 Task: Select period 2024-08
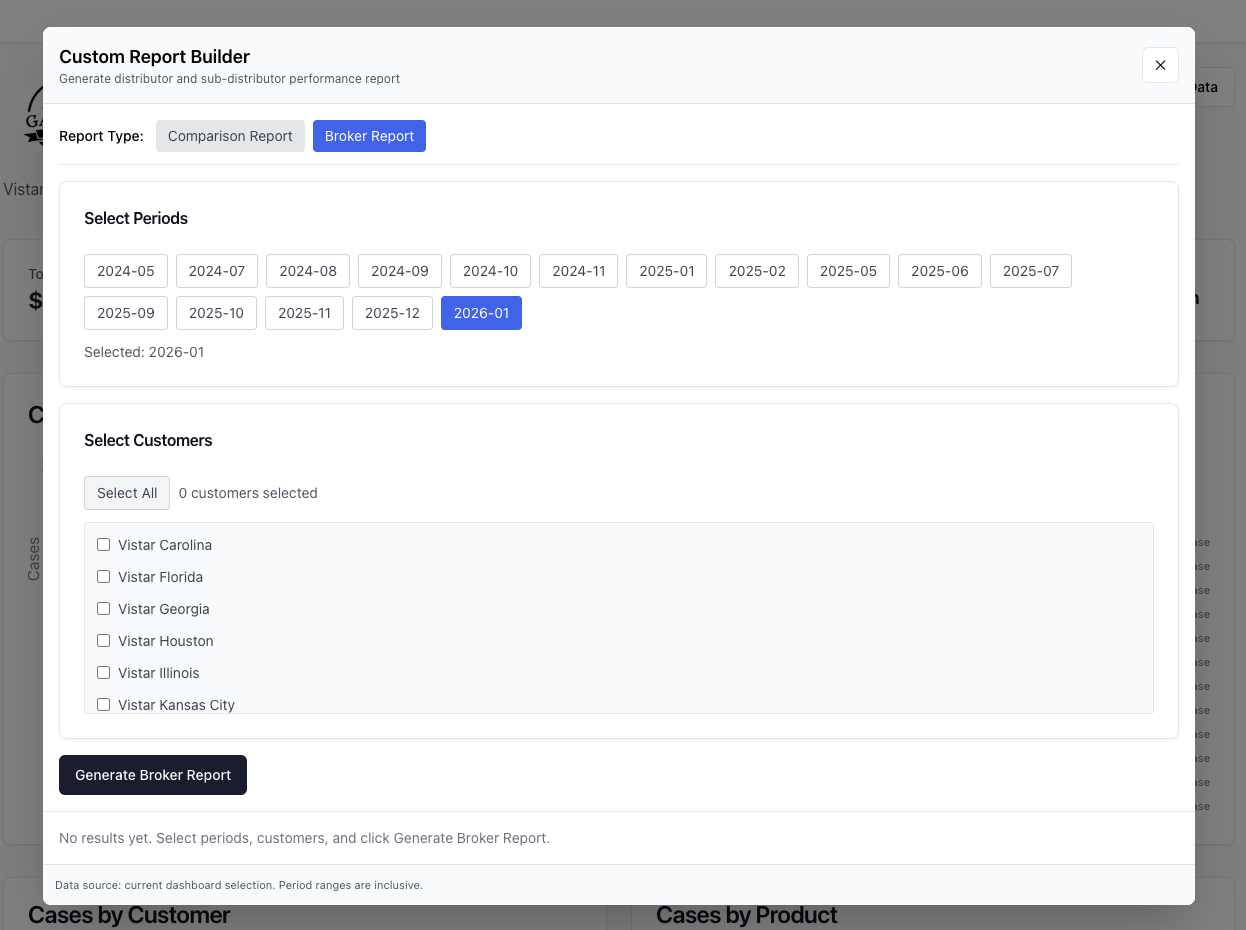pos(308,271)
